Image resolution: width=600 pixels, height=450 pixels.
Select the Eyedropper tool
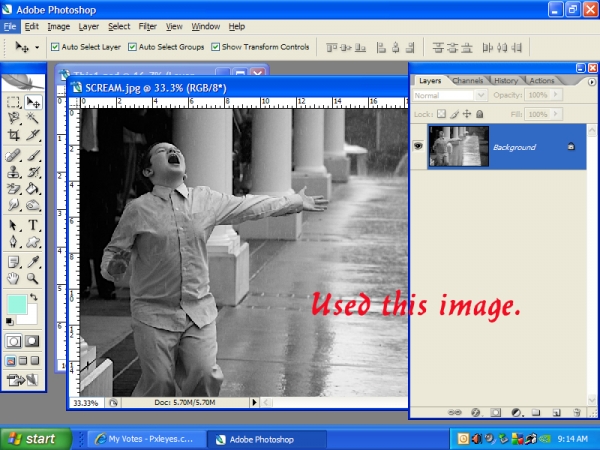coord(33,262)
